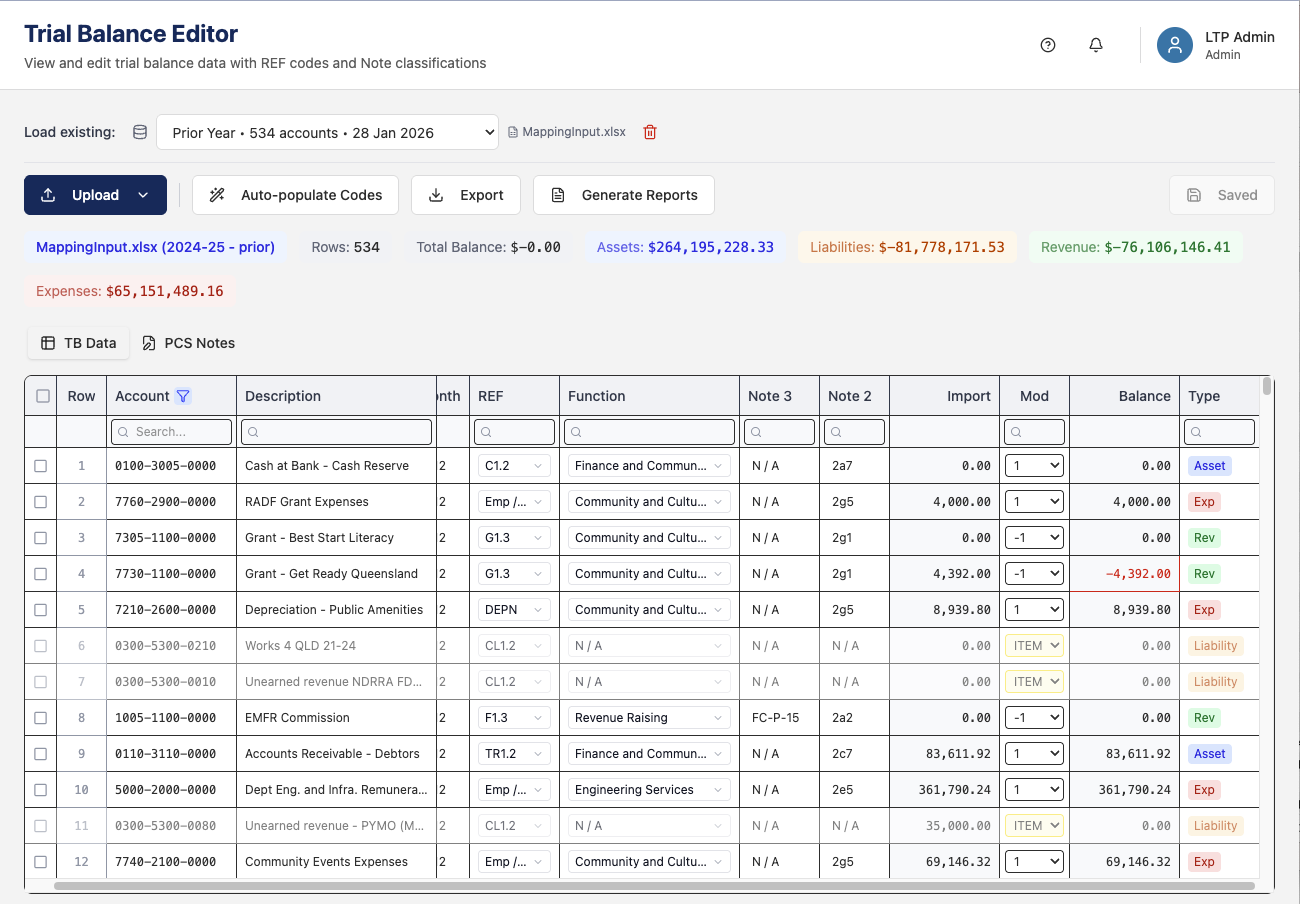Click the Expenses total chip
1300x904 pixels.
tap(129, 291)
